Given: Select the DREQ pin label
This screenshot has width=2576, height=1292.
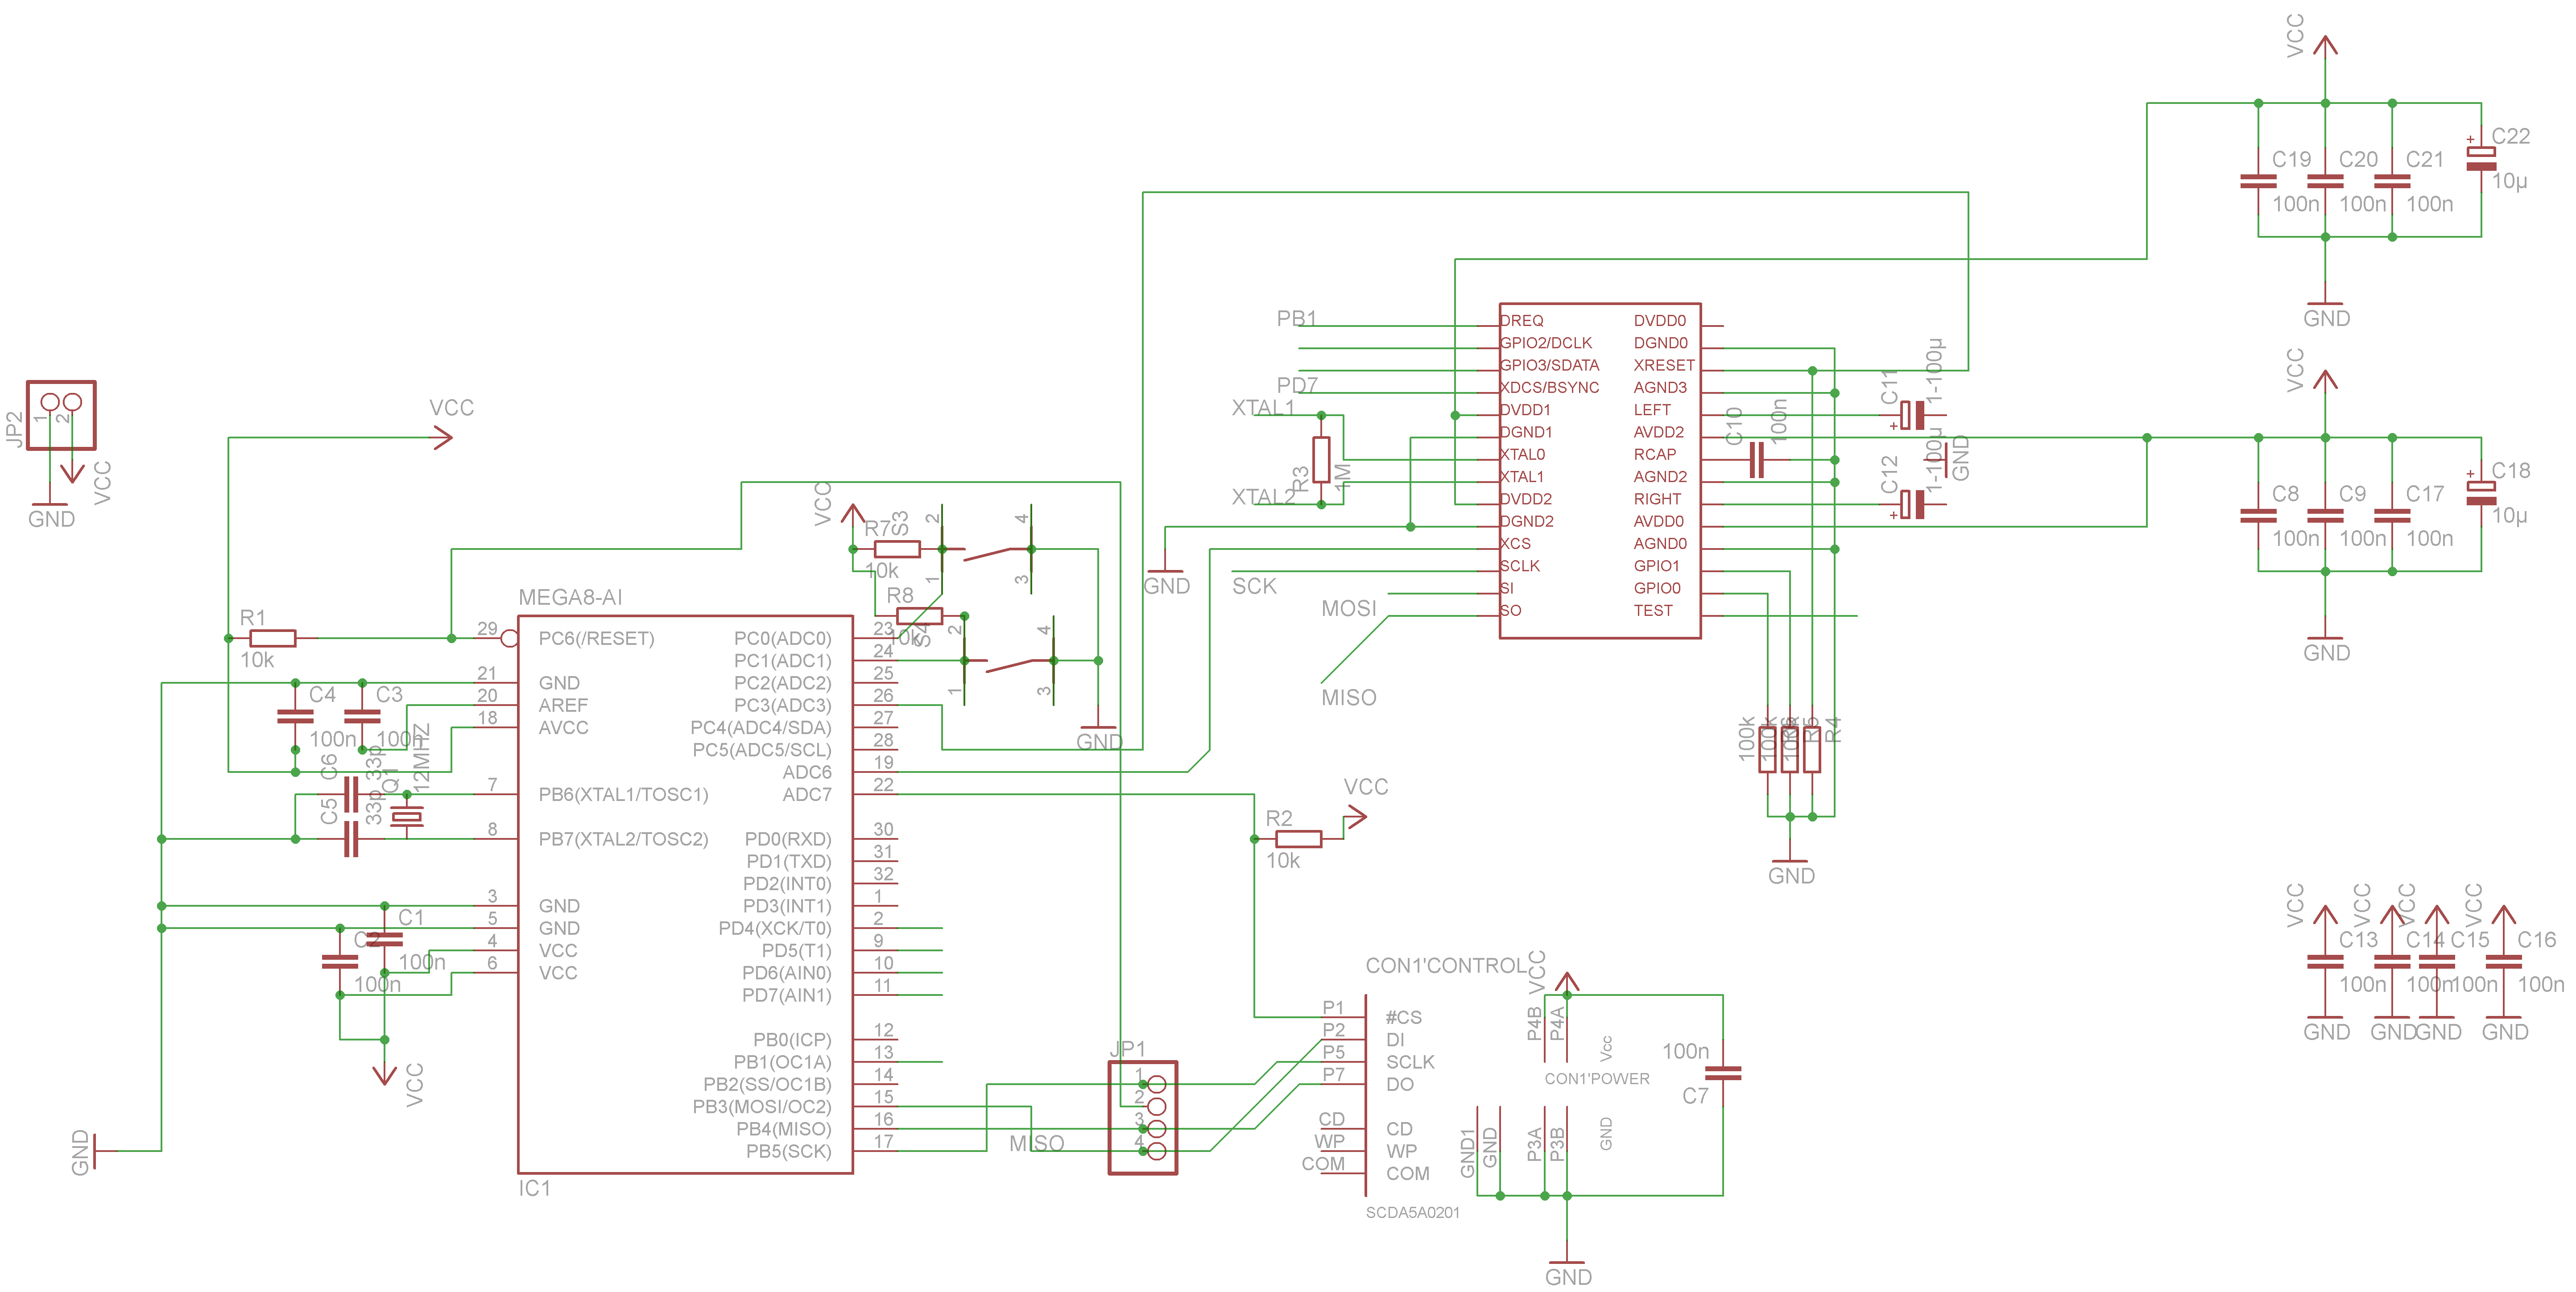Looking at the screenshot, I should (x=1521, y=320).
